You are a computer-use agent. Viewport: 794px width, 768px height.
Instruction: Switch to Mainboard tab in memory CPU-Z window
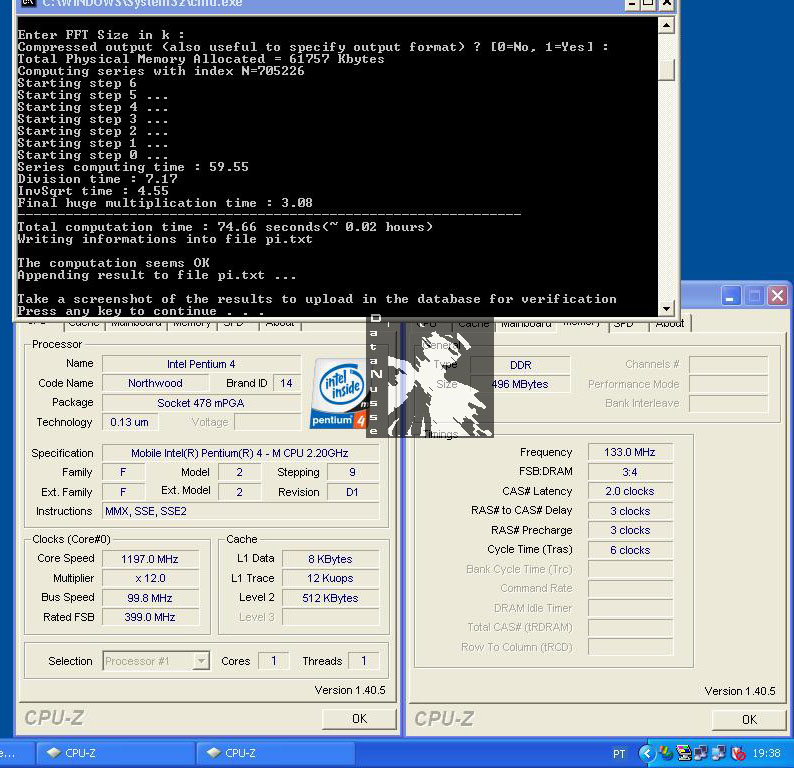click(x=527, y=324)
